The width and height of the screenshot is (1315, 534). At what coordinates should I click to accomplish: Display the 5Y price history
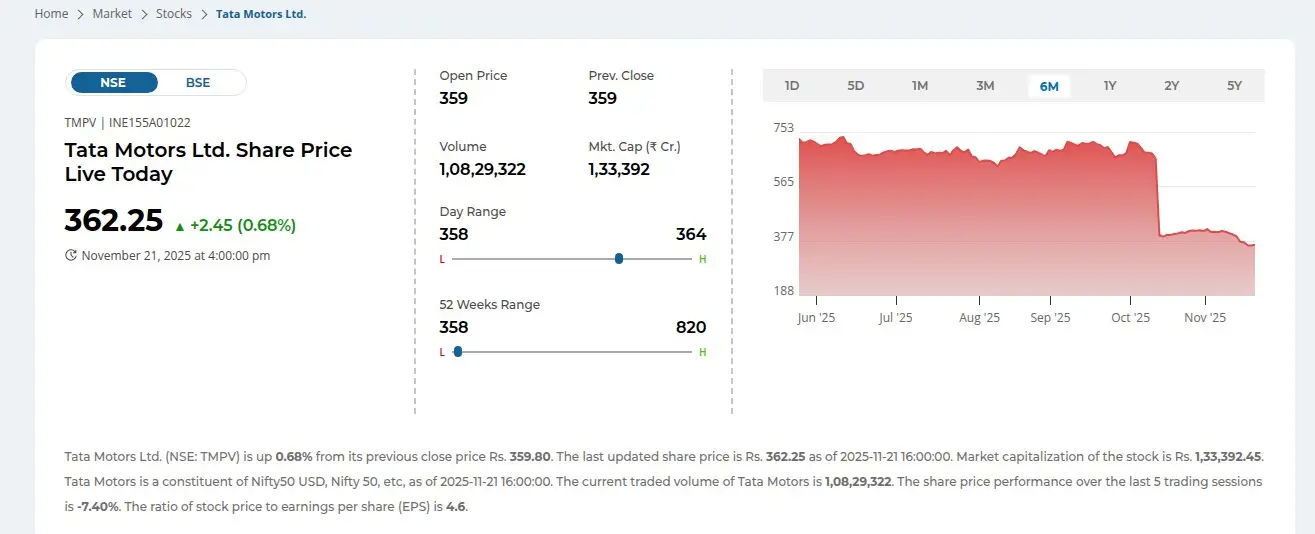pyautogui.click(x=1234, y=86)
